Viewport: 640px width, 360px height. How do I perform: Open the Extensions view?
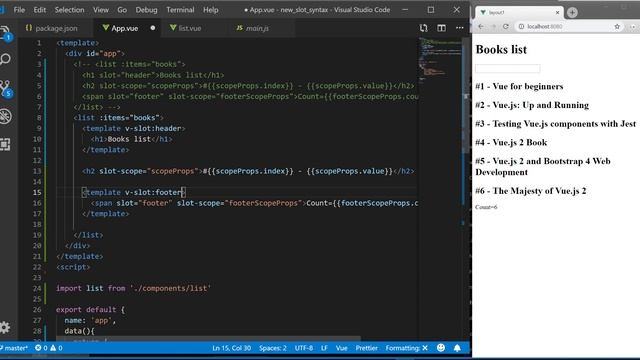click(x=5, y=144)
